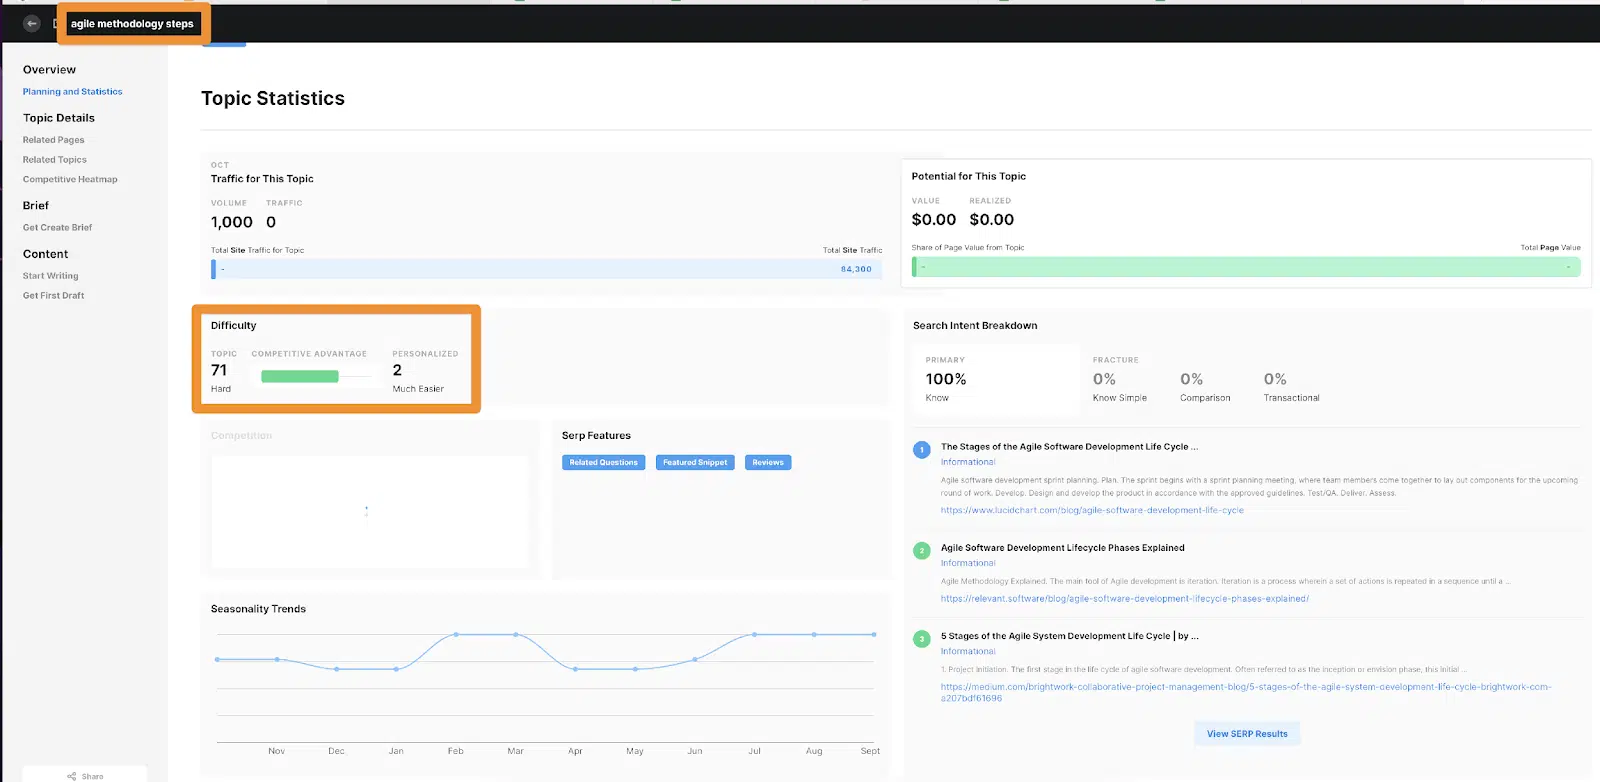Click the green number 2 result badge

(922, 551)
